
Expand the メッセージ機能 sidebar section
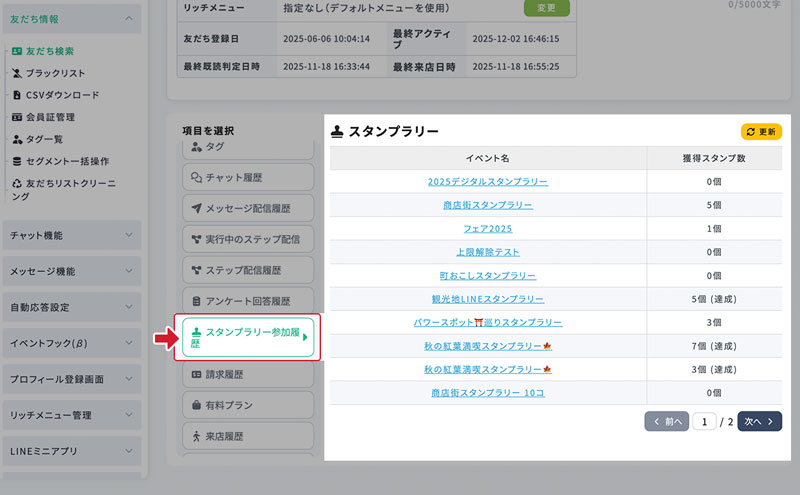(71, 271)
